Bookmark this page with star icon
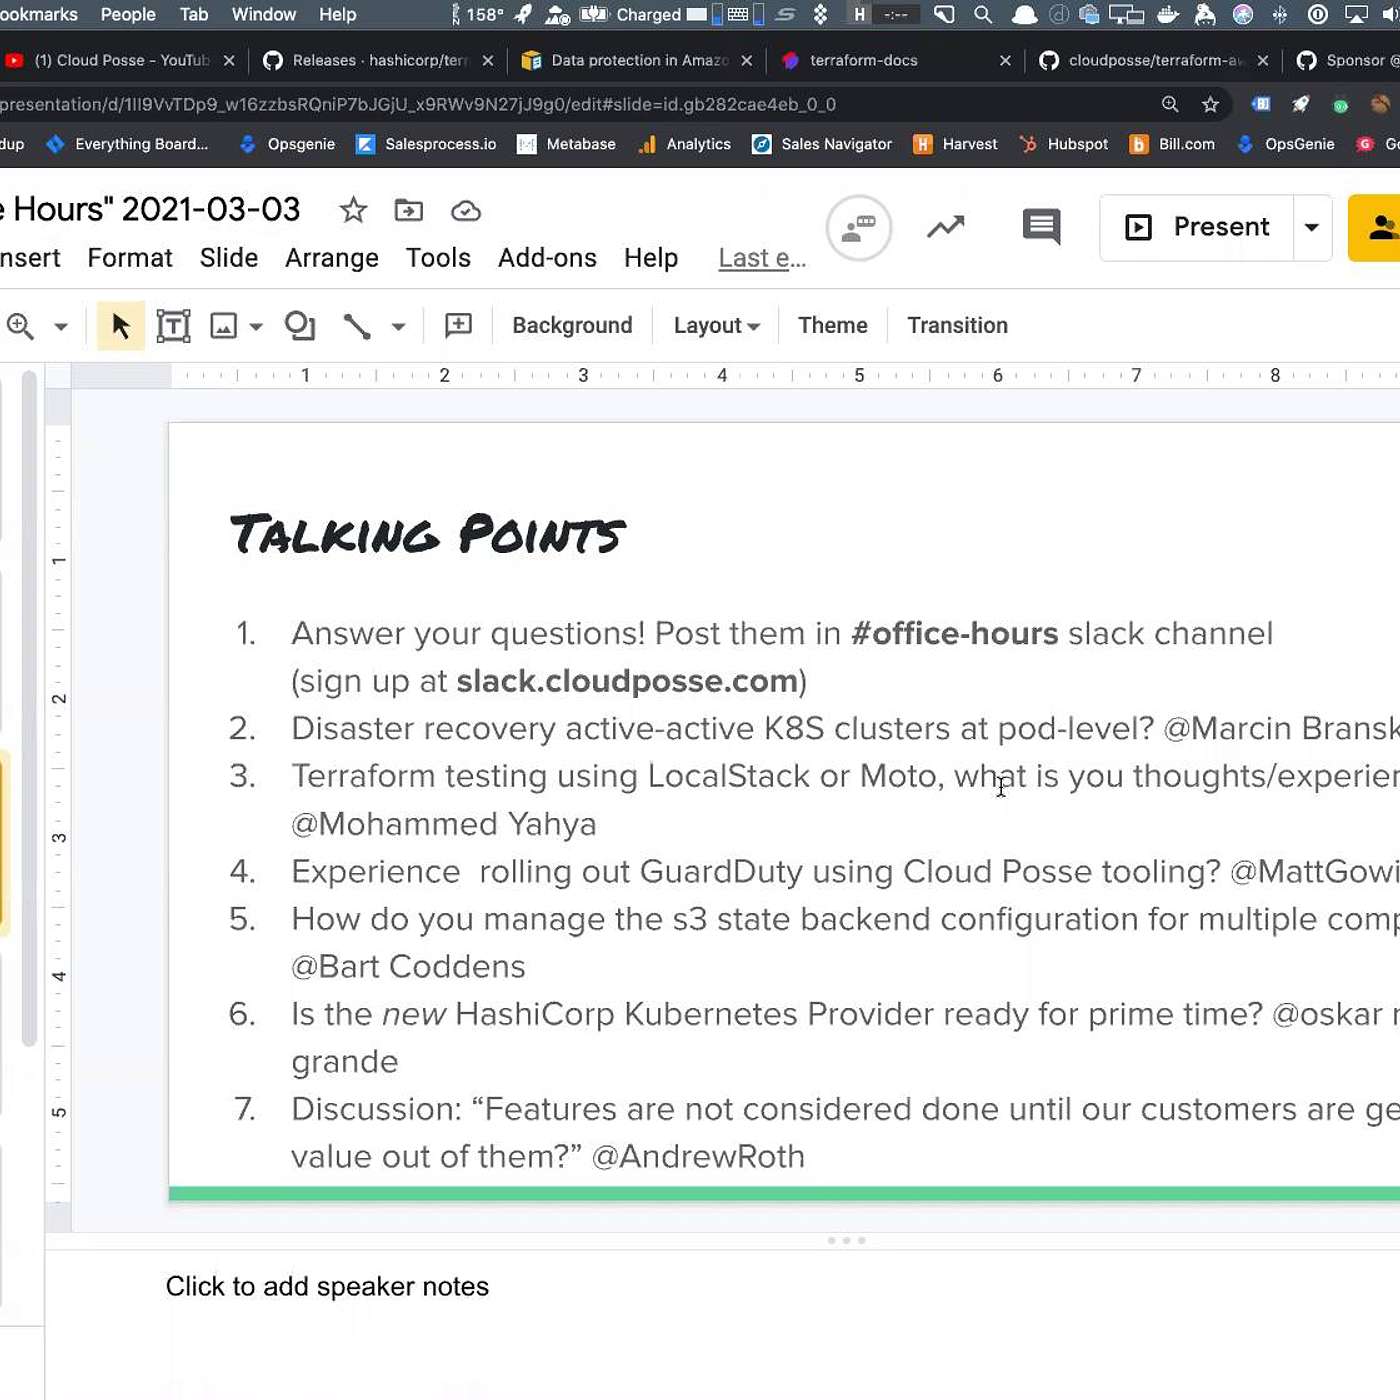The image size is (1400, 1400). point(1210,104)
